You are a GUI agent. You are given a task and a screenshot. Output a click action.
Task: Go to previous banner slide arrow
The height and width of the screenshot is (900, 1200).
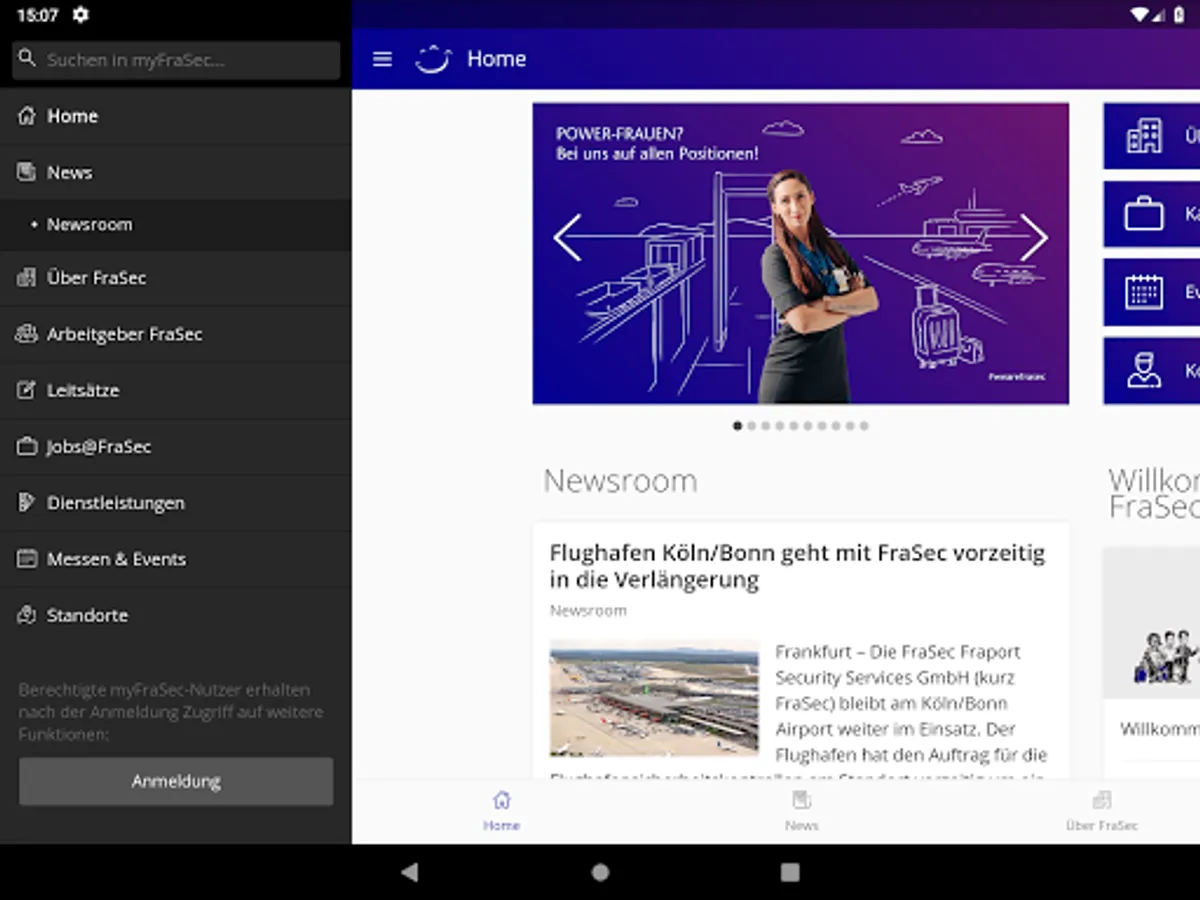coord(568,238)
